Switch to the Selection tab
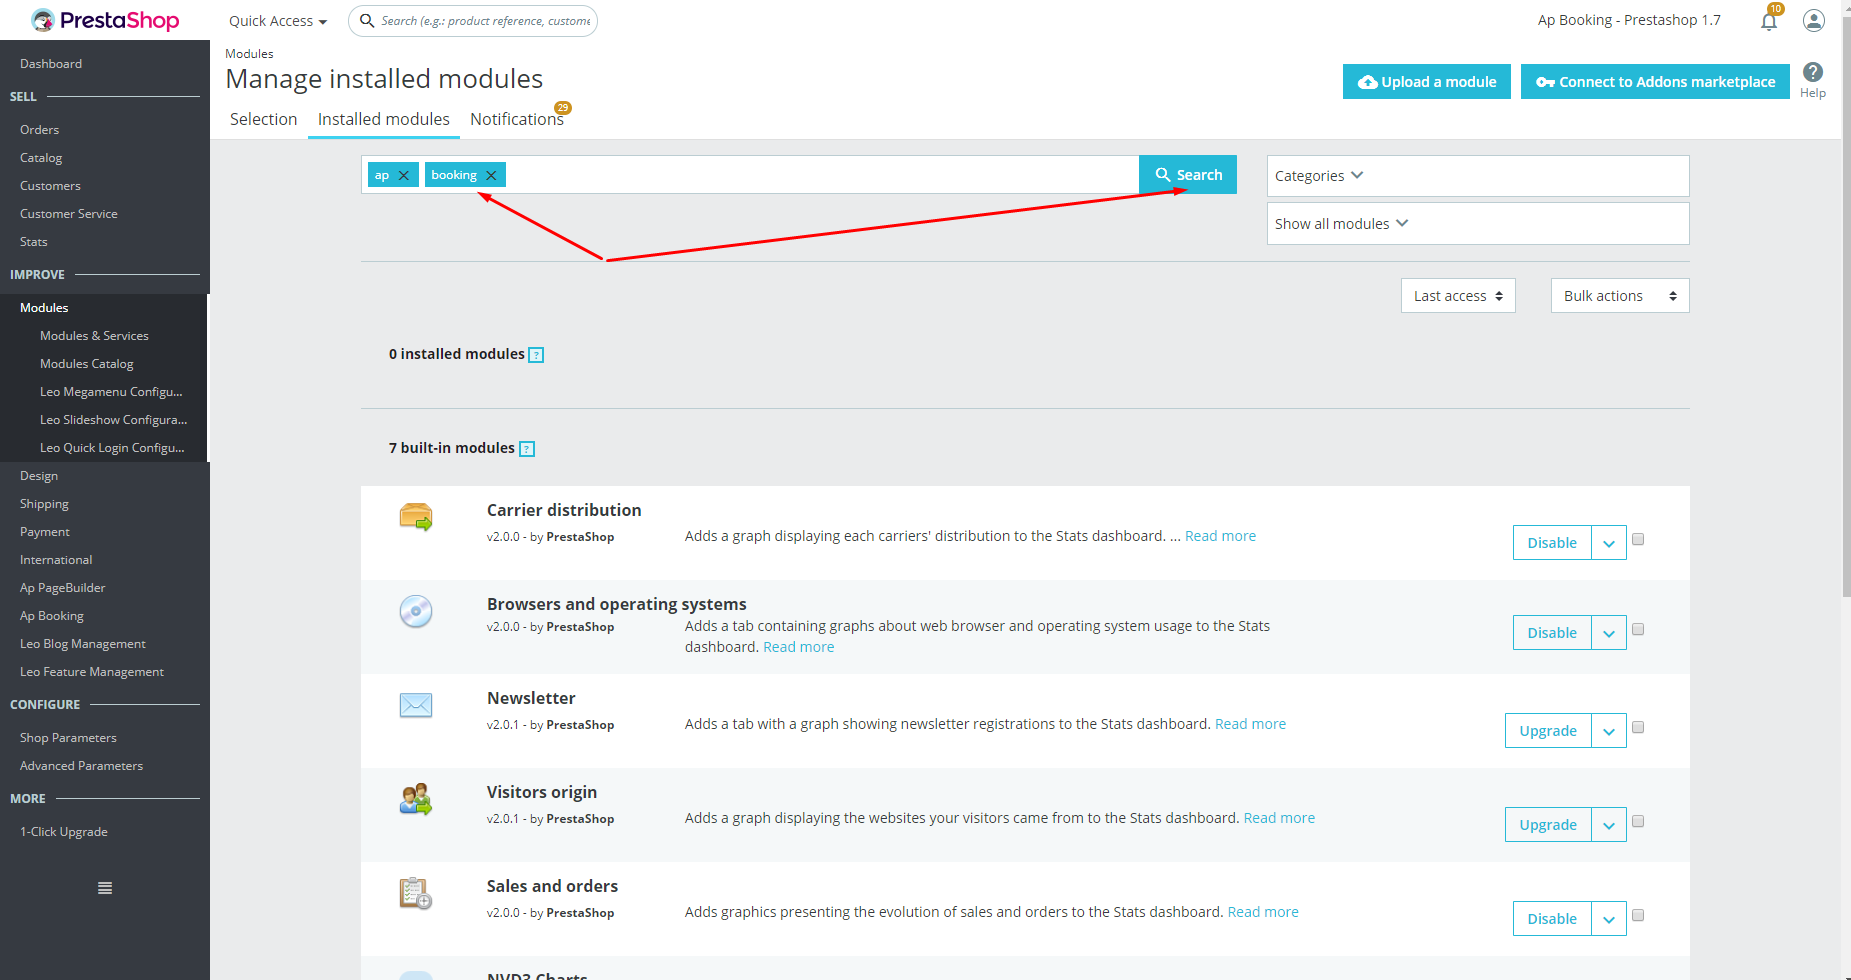 click(263, 119)
